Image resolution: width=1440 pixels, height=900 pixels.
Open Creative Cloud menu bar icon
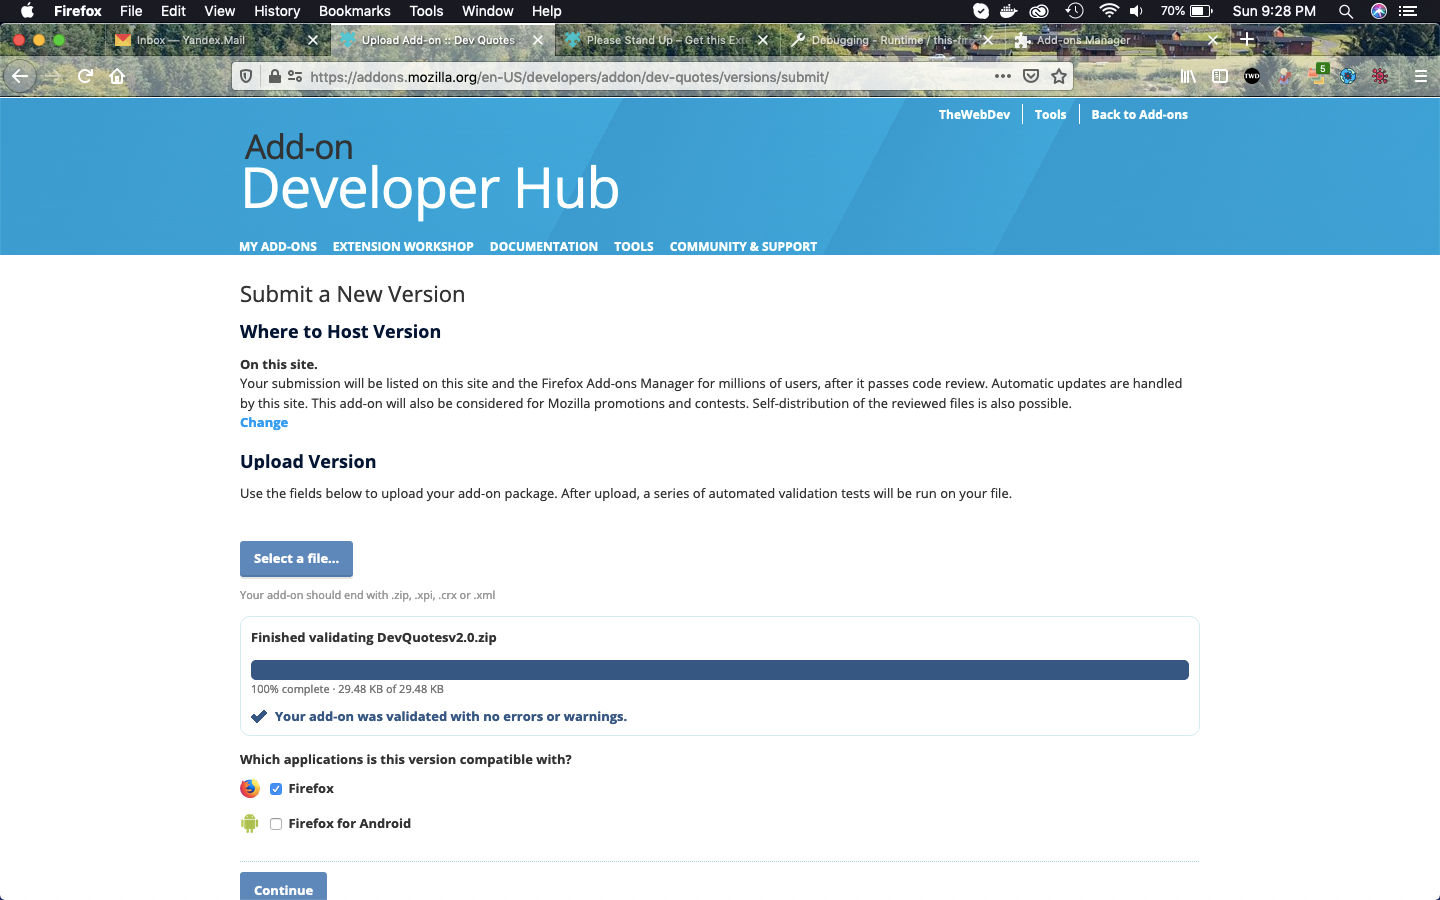click(x=1040, y=11)
